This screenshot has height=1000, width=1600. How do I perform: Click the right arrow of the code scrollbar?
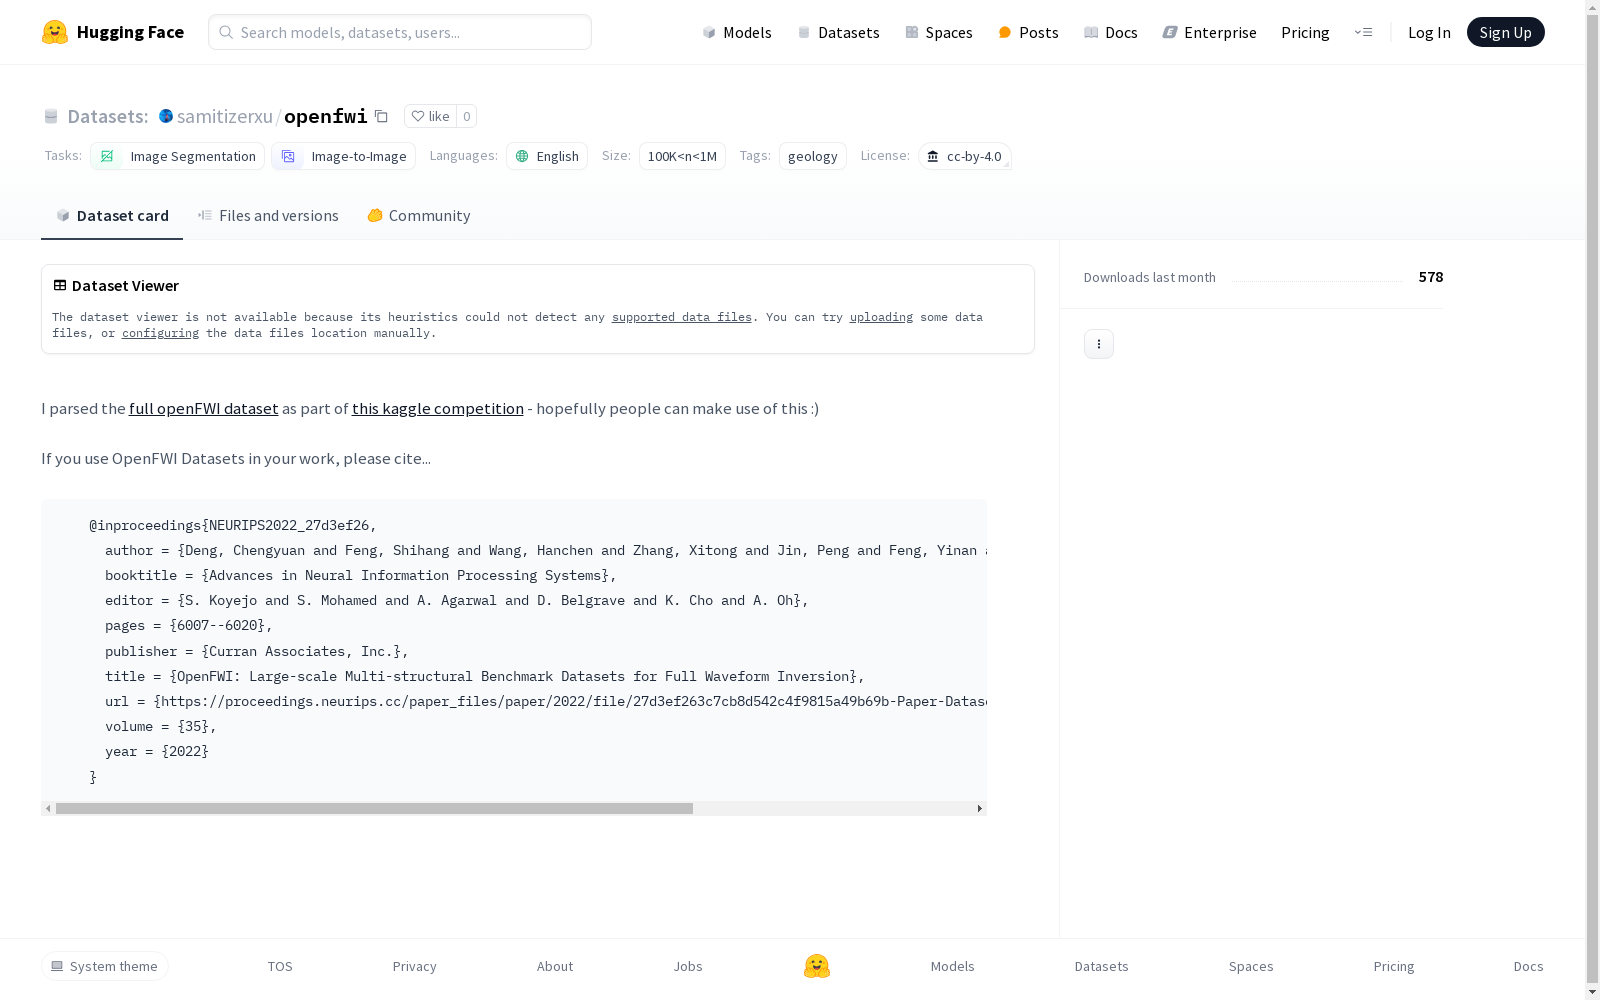[979, 808]
